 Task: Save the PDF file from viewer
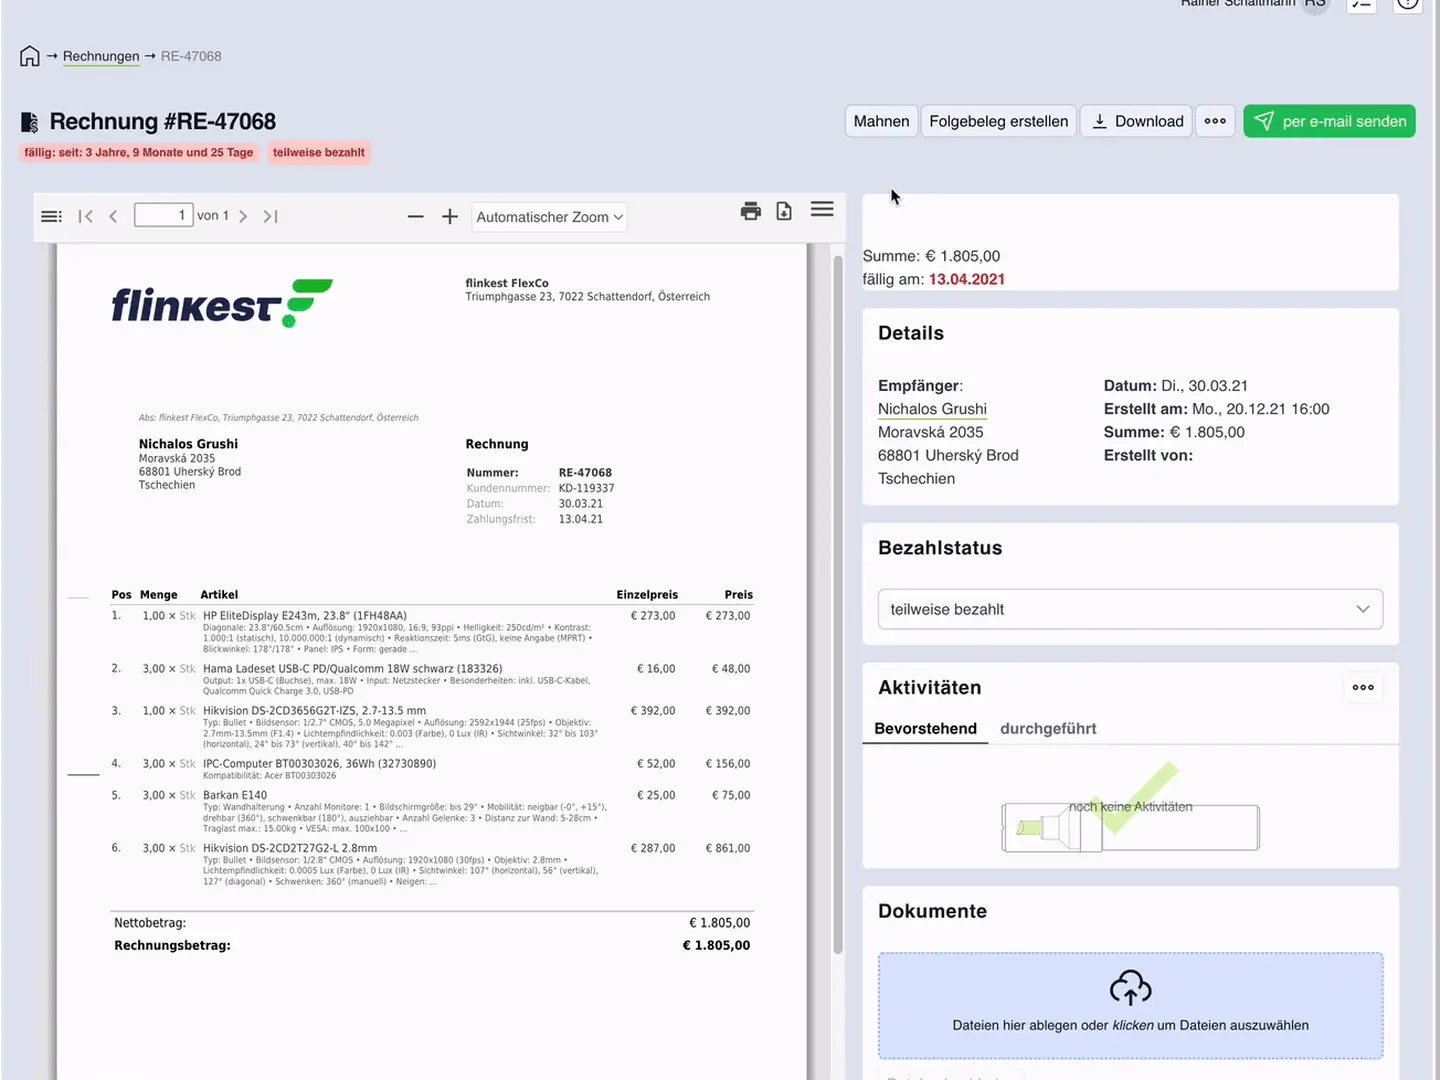tap(784, 211)
